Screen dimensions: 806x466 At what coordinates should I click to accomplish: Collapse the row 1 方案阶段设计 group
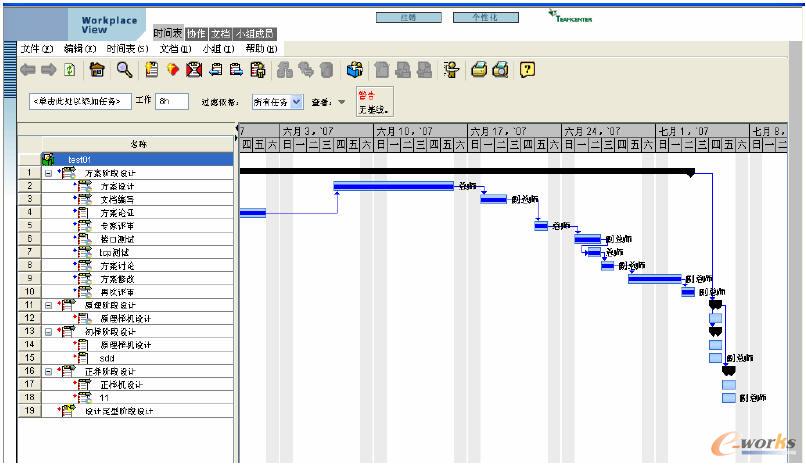point(48,173)
